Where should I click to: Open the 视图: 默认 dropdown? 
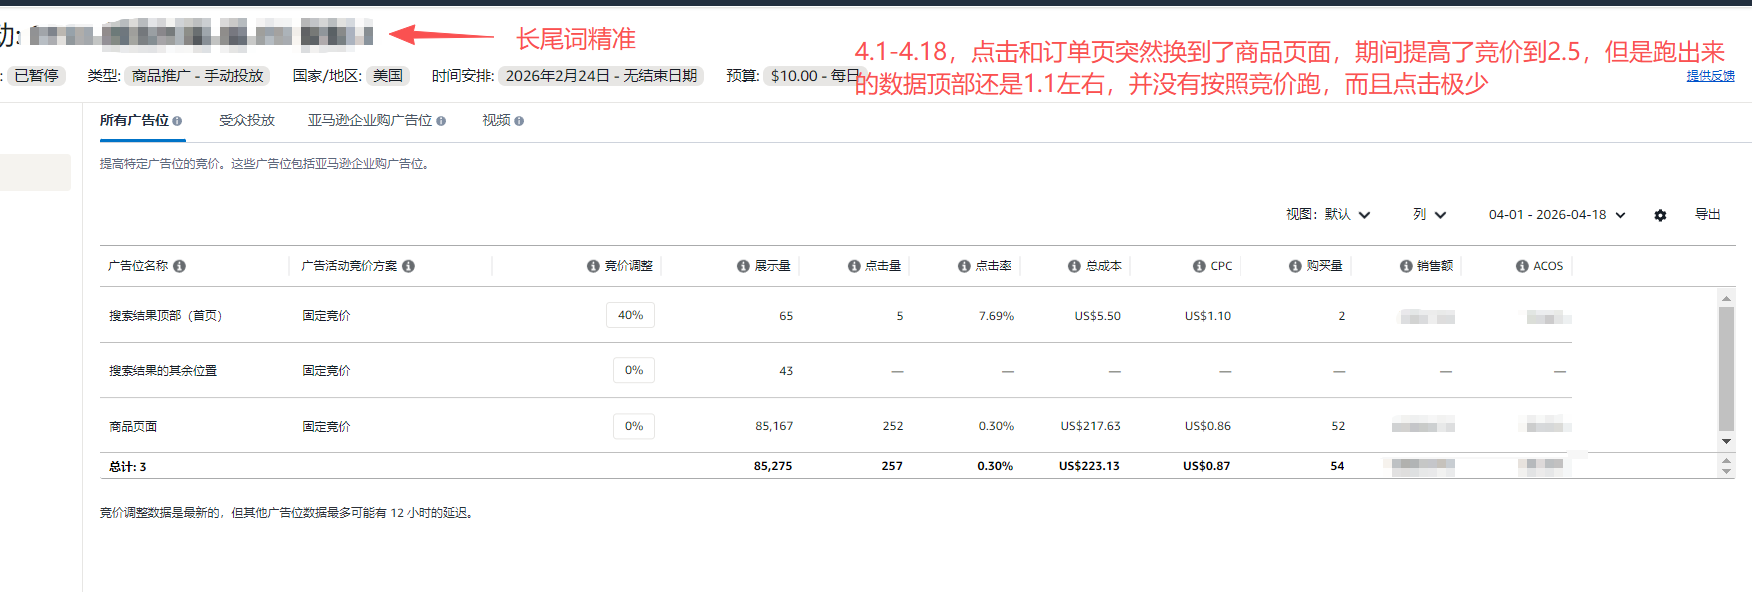(x=1327, y=215)
